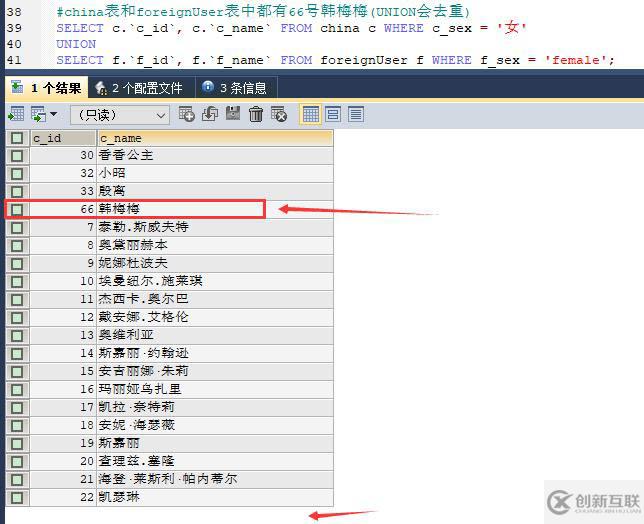
Task: Click the comment on editor line 38
Action: [x=263, y=11]
